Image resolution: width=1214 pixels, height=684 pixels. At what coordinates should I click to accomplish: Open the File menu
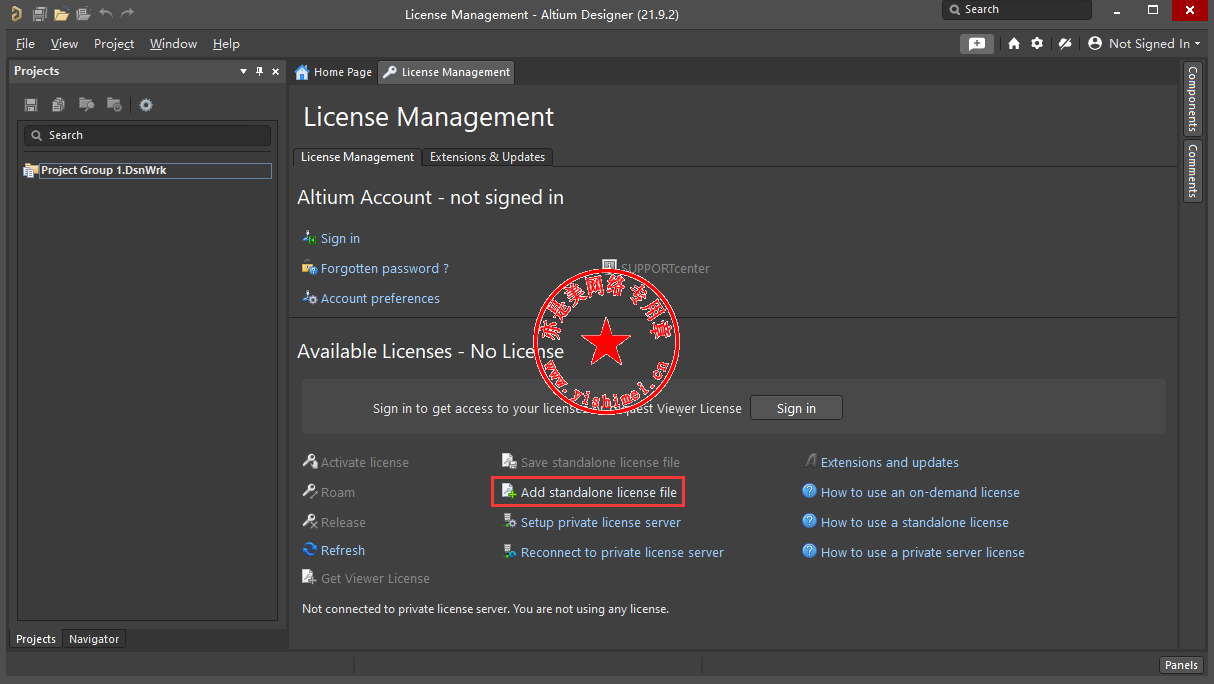pyautogui.click(x=25, y=44)
